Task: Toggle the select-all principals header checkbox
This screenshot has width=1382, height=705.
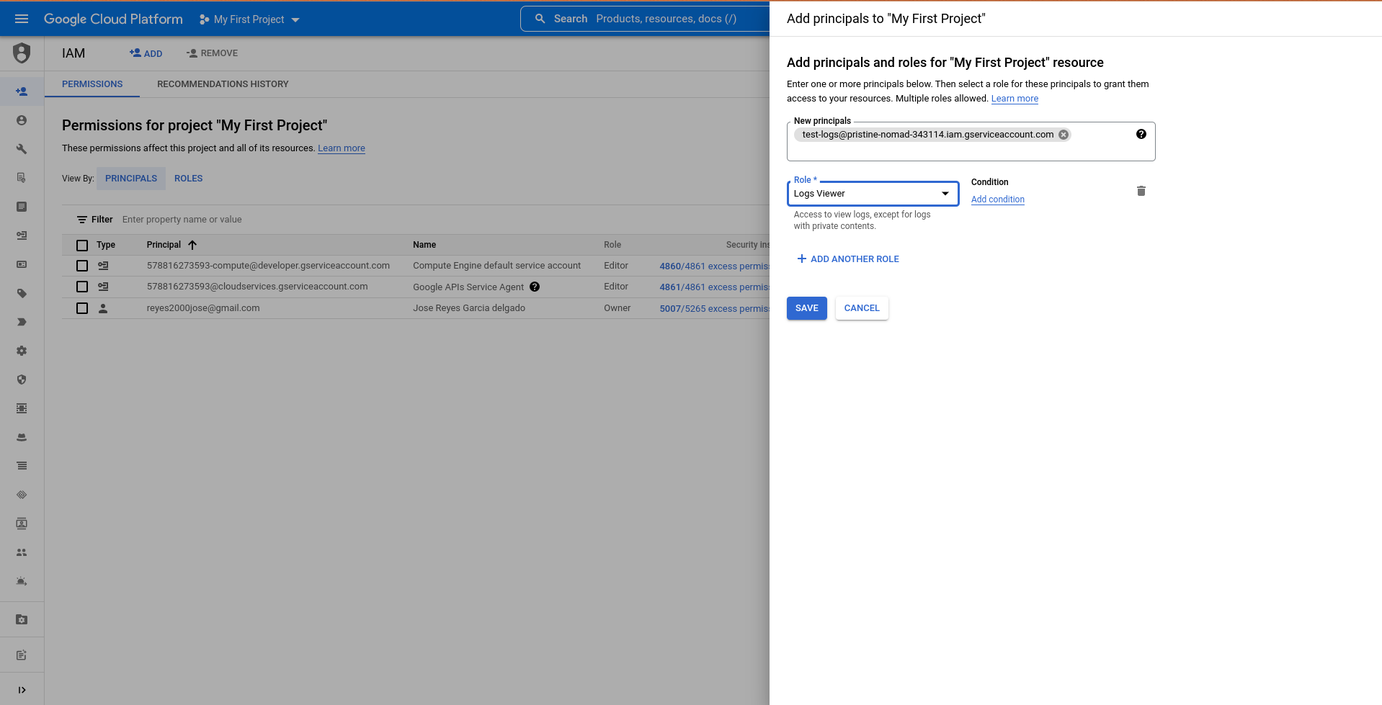Action: pyautogui.click(x=82, y=245)
